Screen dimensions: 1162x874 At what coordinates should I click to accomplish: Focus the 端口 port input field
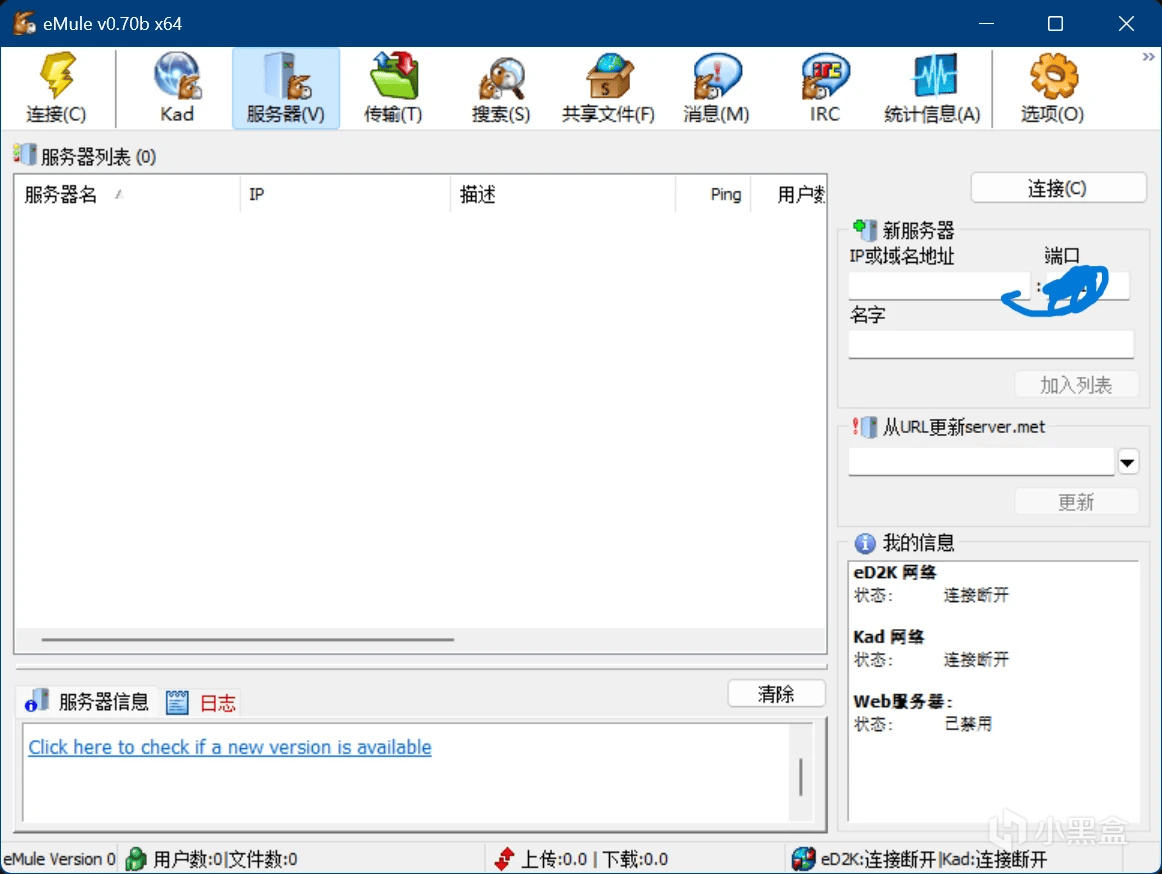(1086, 286)
